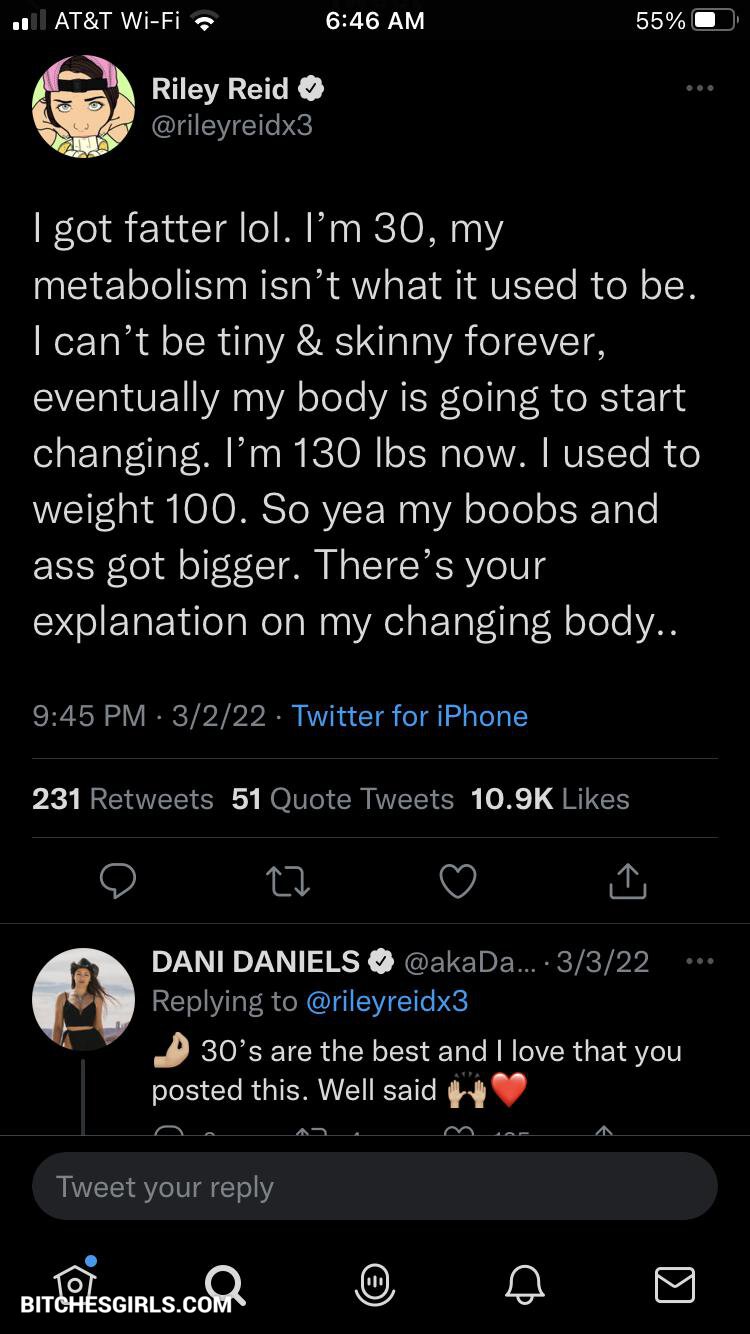Image resolution: width=750 pixels, height=1334 pixels.
Task: Open the @rileyreidx3 mention in reply
Action: point(386,1001)
